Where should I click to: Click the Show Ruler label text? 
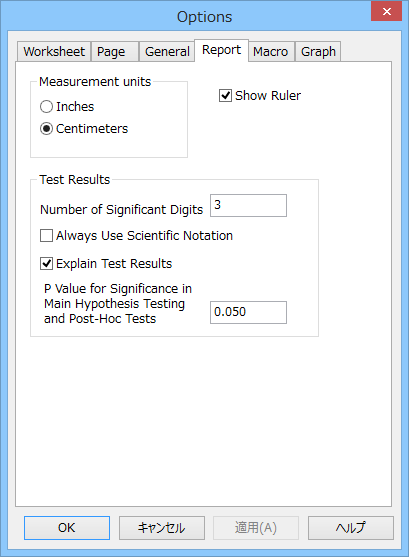[x=268, y=96]
